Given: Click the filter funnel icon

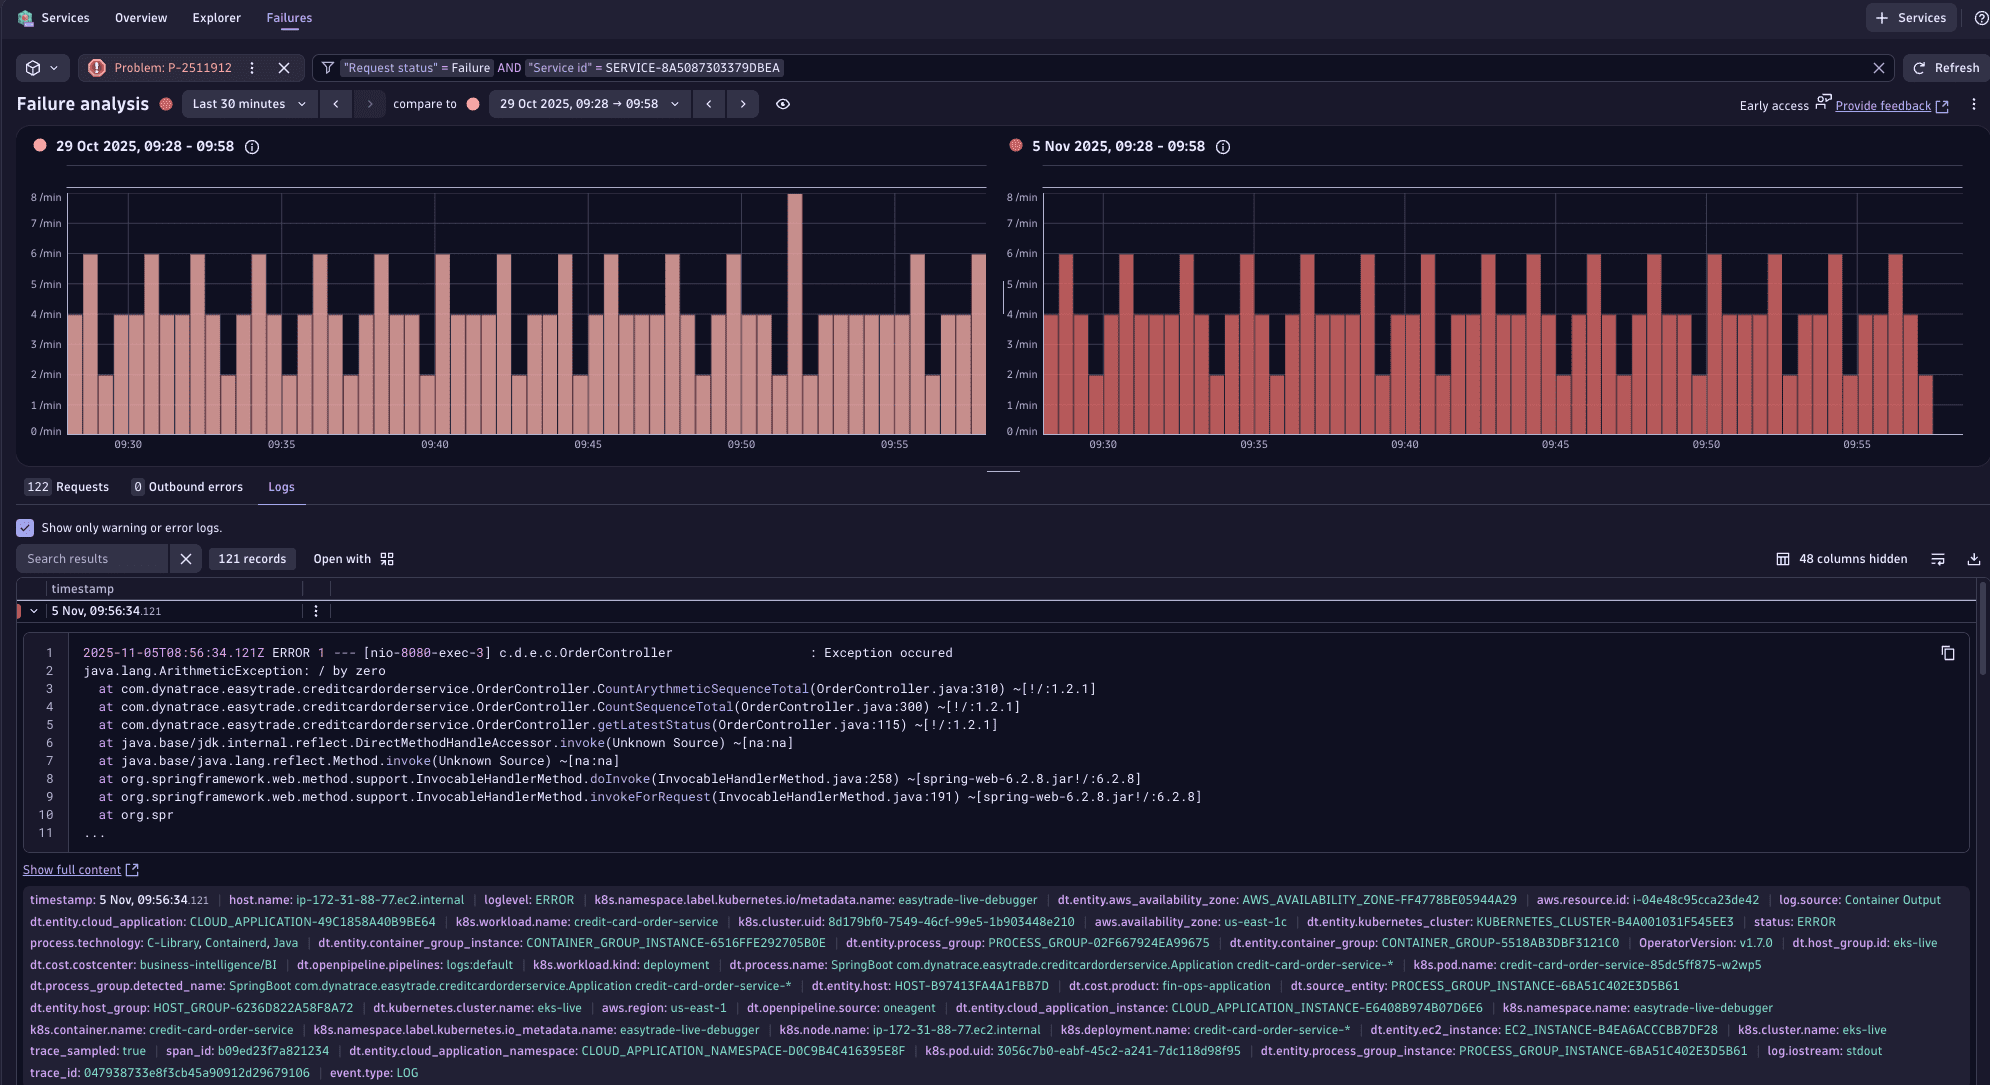Looking at the screenshot, I should [327, 68].
